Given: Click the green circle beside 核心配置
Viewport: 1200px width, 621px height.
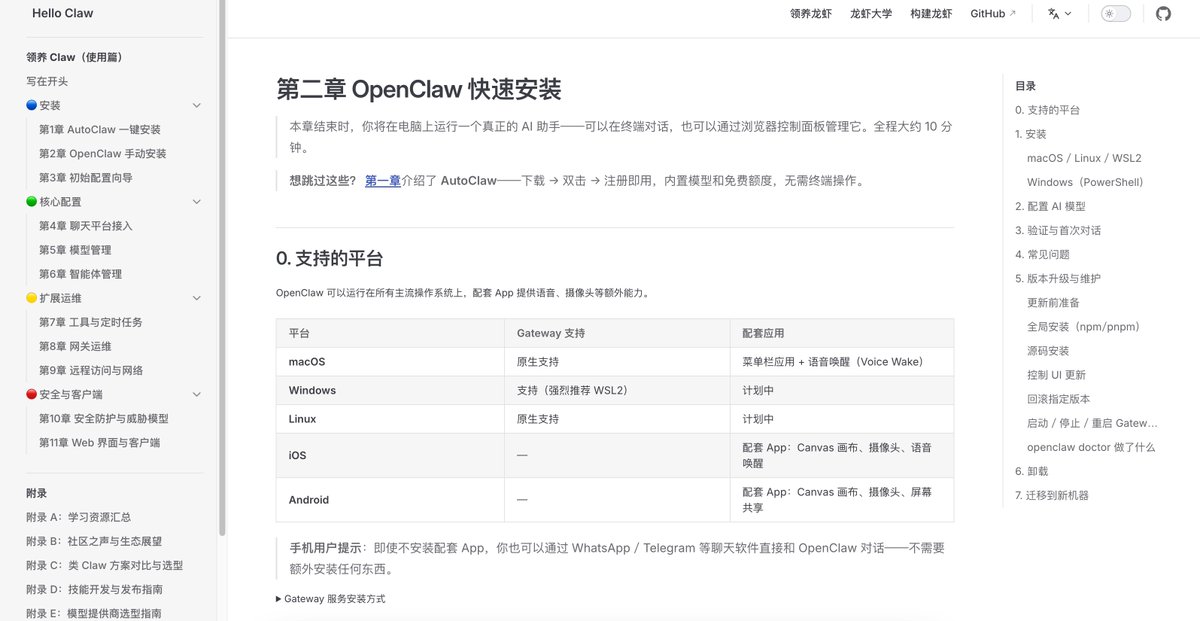Looking at the screenshot, I should [32, 201].
